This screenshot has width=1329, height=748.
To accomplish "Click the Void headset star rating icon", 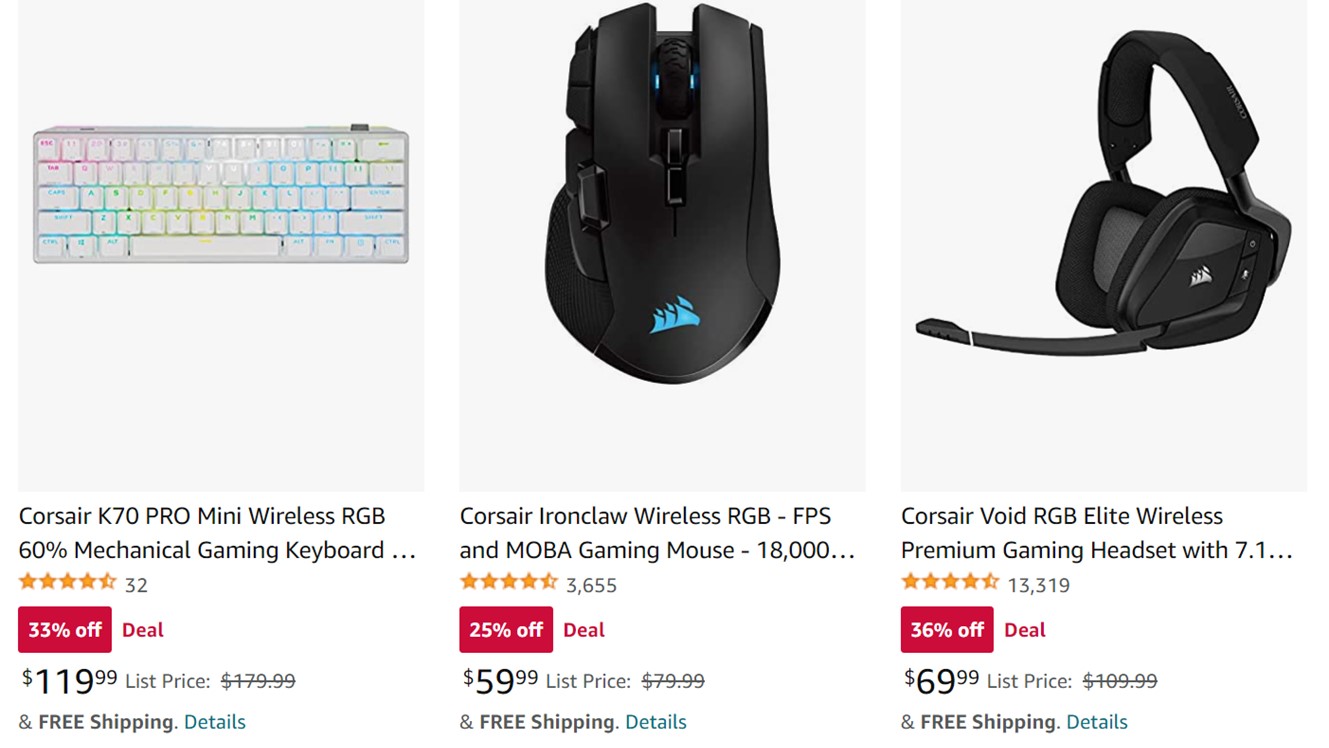I will (x=949, y=583).
